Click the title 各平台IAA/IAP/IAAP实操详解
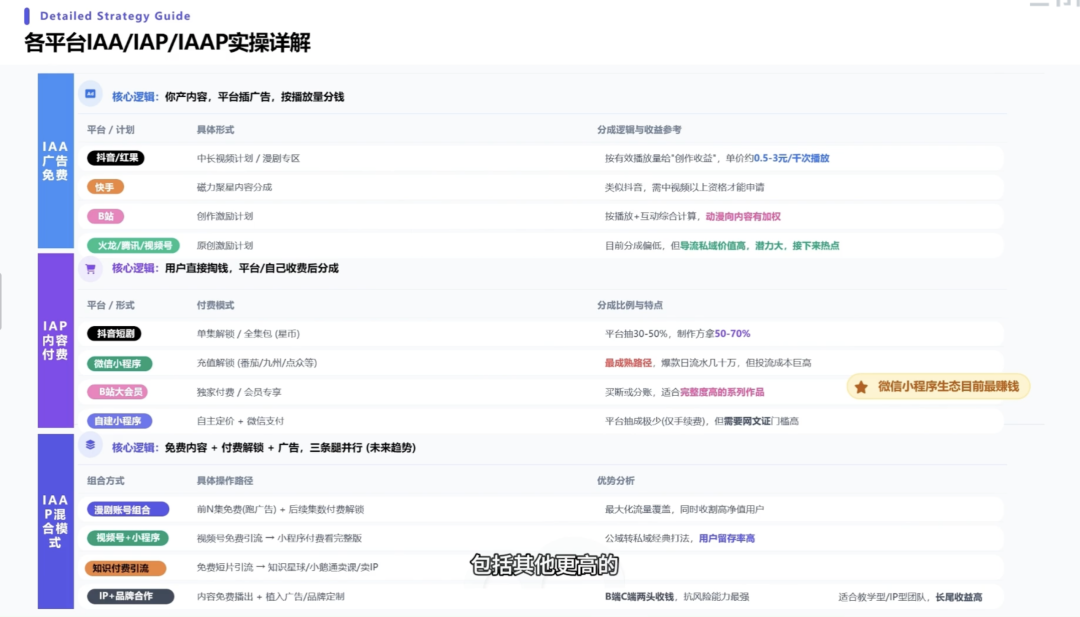Viewport: 1080px width, 617px height. [x=167, y=43]
